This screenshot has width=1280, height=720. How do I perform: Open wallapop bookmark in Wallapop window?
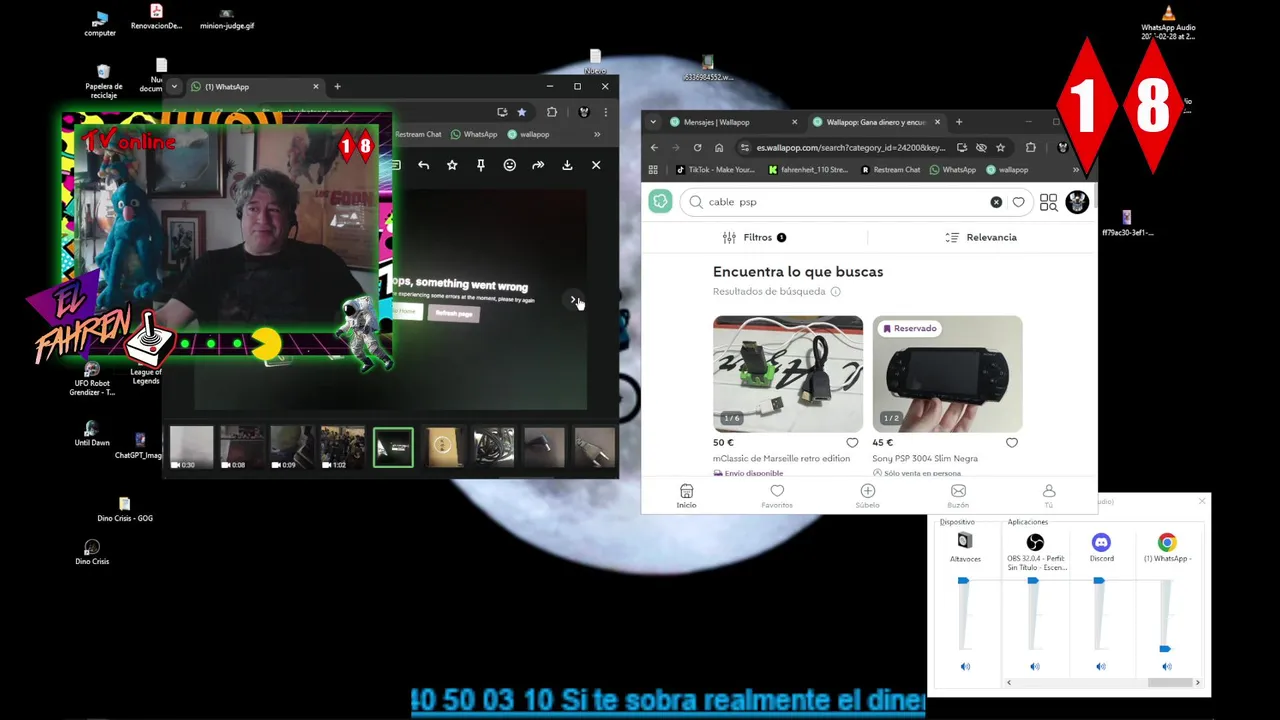pos(1007,170)
